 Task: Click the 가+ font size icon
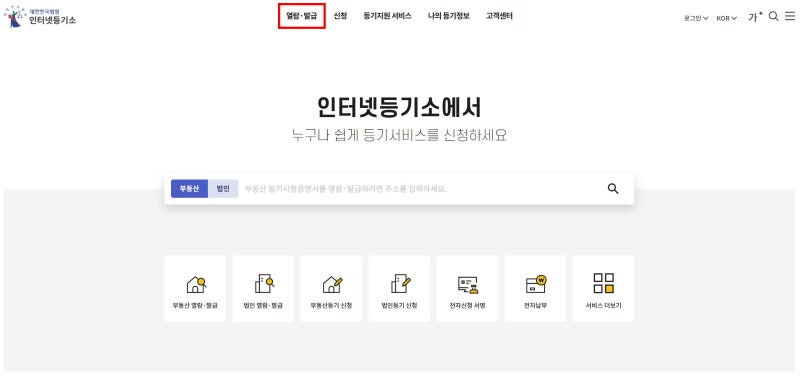pos(755,16)
